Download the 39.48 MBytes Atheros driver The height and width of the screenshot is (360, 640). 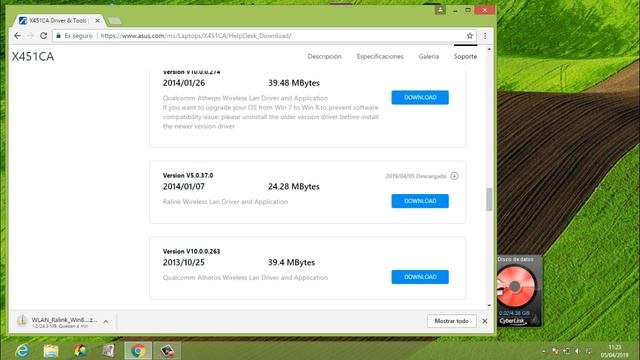(420, 98)
